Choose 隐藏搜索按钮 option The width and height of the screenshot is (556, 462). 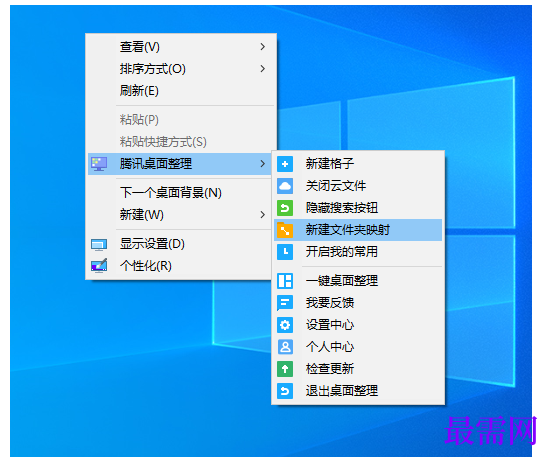point(358,208)
